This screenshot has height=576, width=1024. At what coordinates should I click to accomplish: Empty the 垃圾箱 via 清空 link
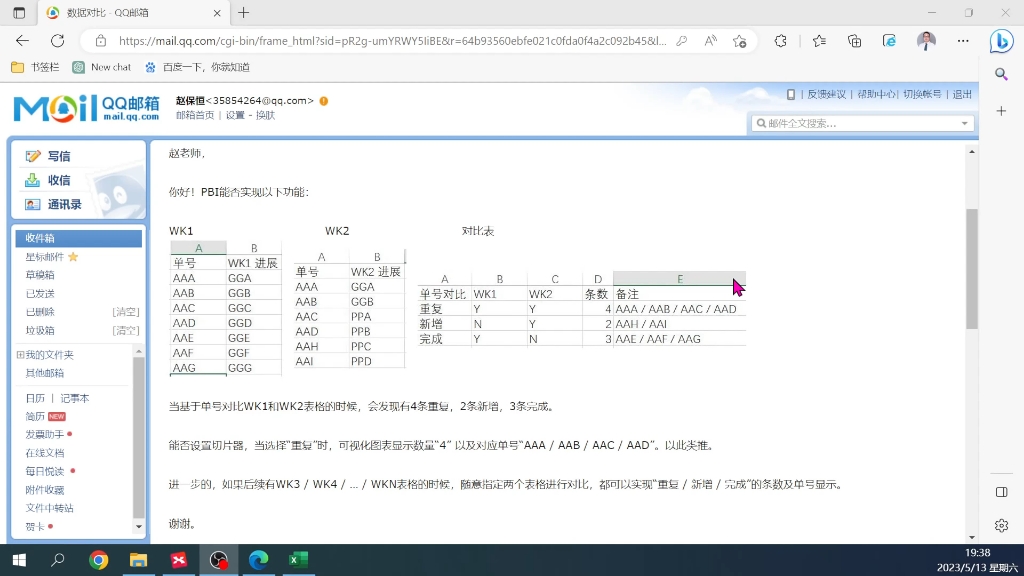pyautogui.click(x=128, y=328)
